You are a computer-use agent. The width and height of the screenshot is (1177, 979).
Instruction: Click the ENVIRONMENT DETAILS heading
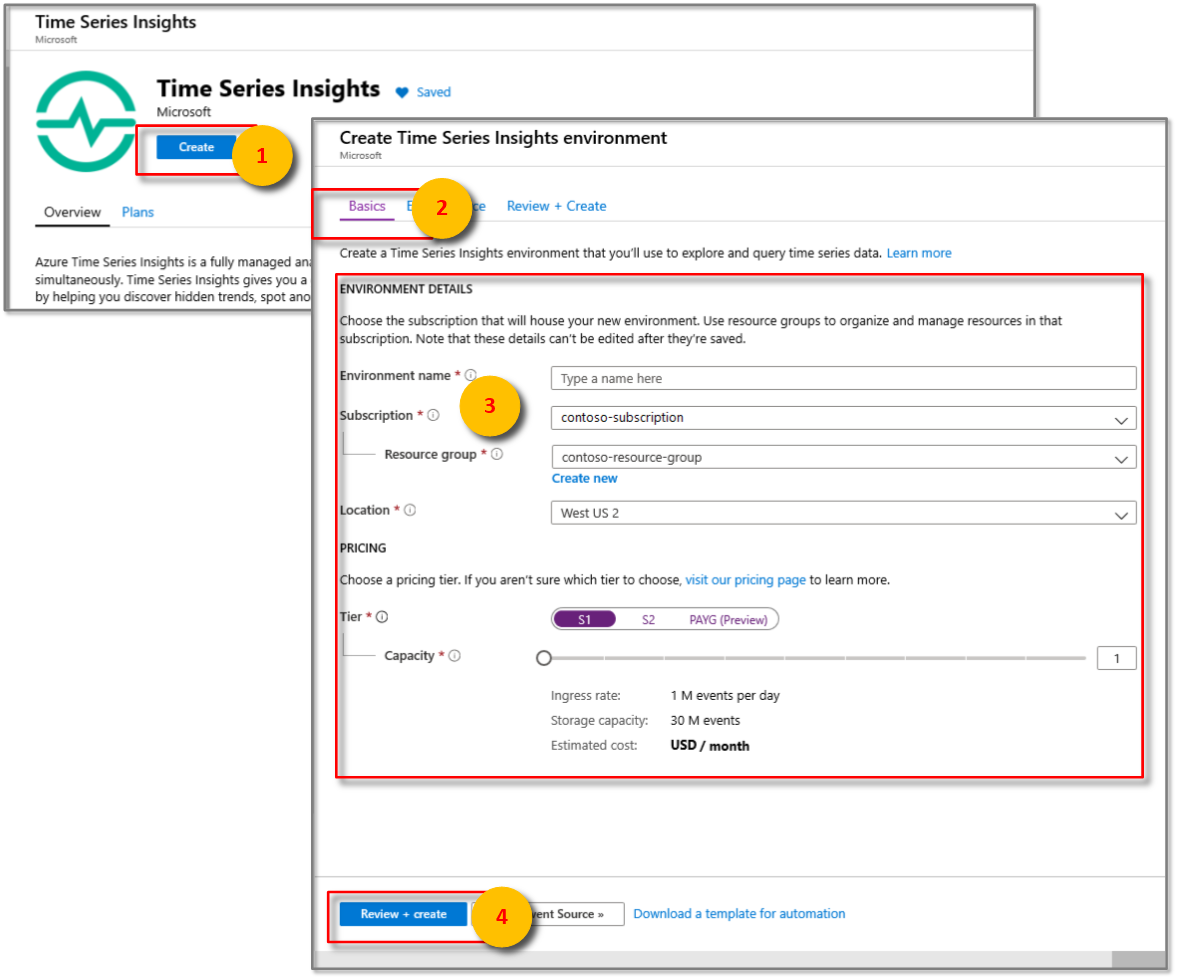(406, 289)
